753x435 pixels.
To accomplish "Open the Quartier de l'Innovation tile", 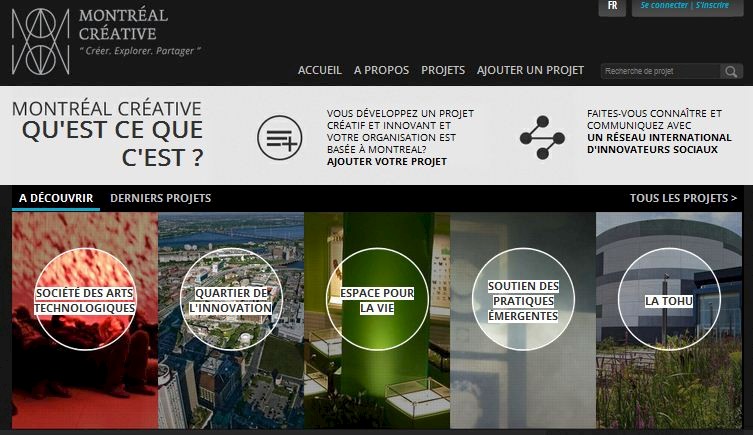I will point(231,299).
